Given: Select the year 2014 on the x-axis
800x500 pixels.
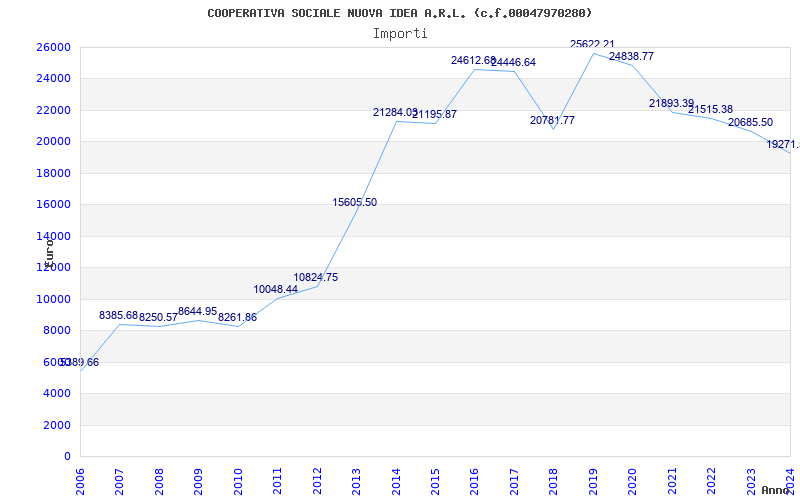Looking at the screenshot, I should 396,481.
